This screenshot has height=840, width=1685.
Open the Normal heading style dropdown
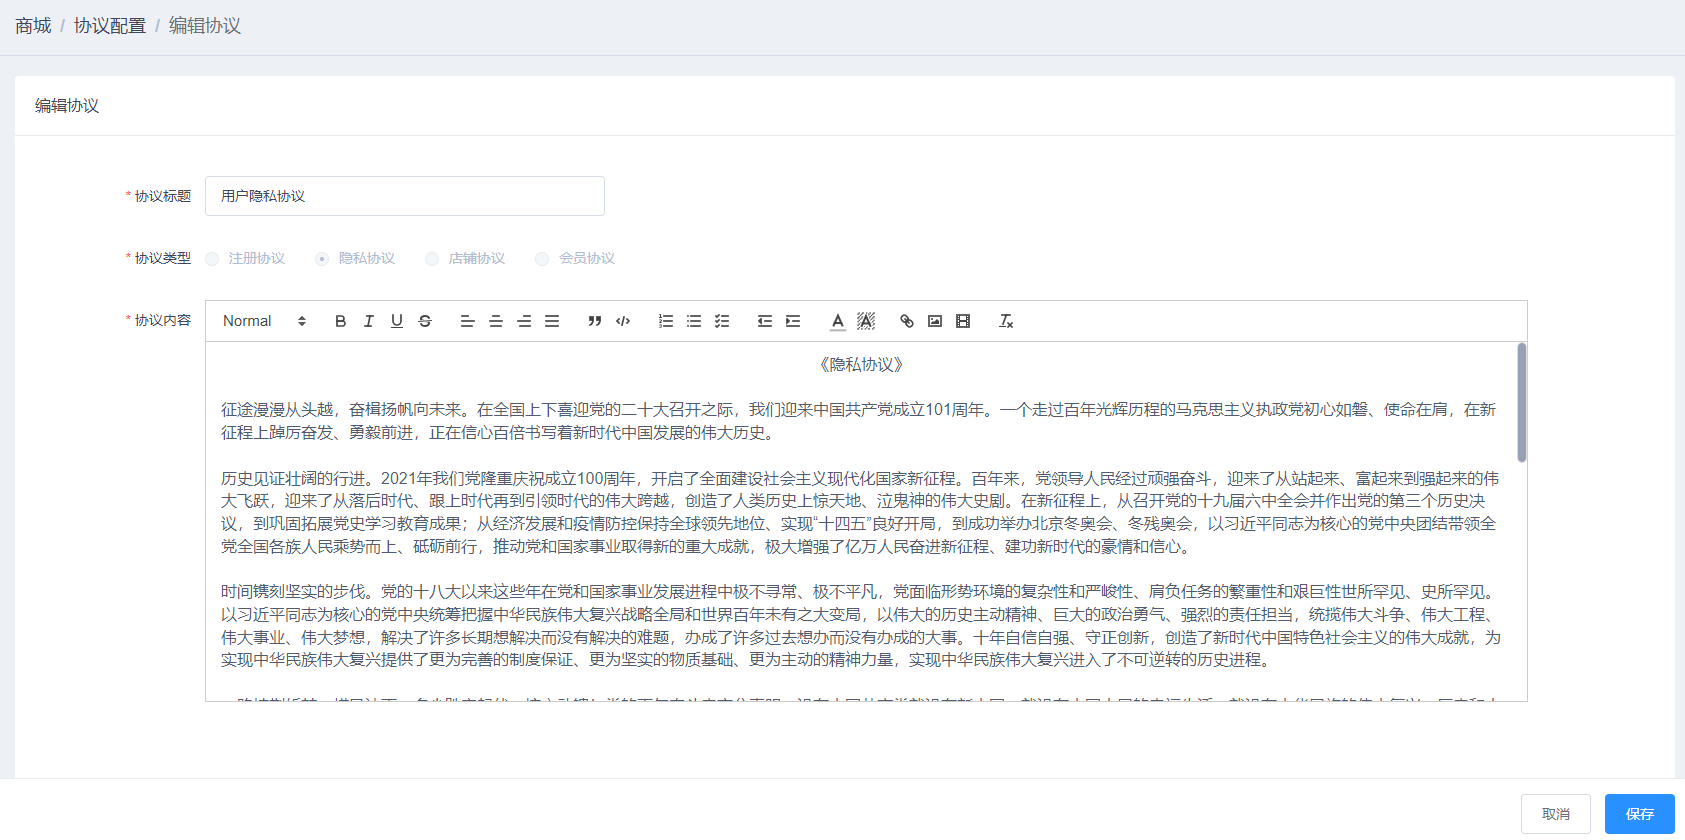point(264,321)
